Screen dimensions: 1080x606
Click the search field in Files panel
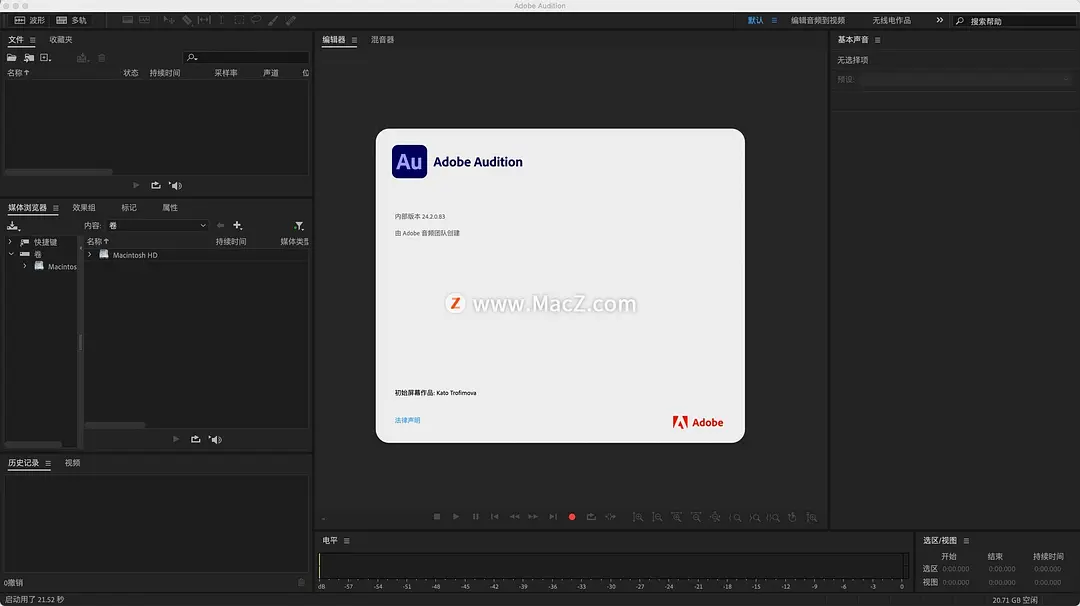point(247,57)
